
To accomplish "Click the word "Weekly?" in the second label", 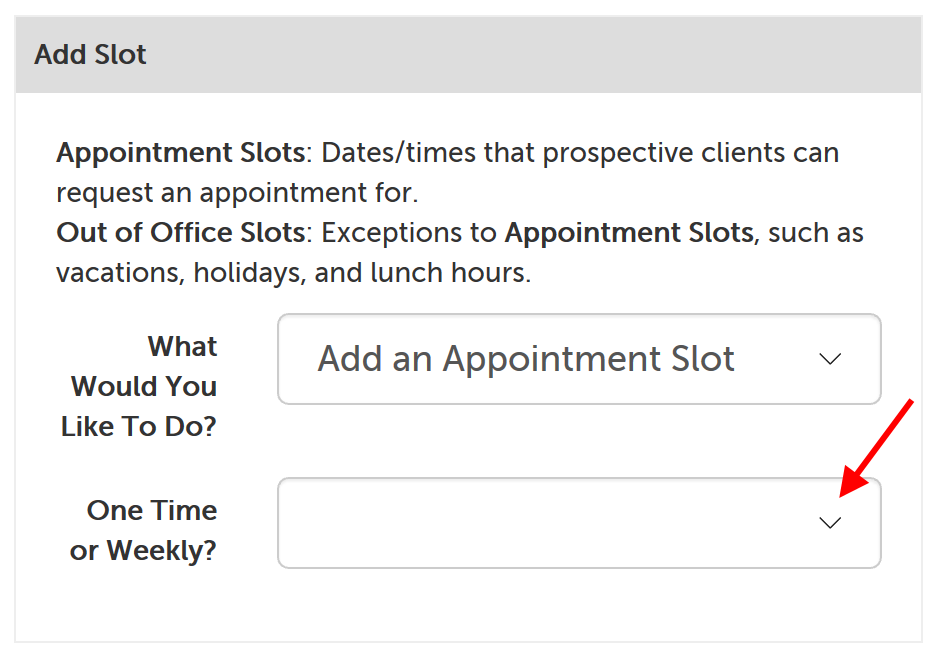I will point(161,550).
